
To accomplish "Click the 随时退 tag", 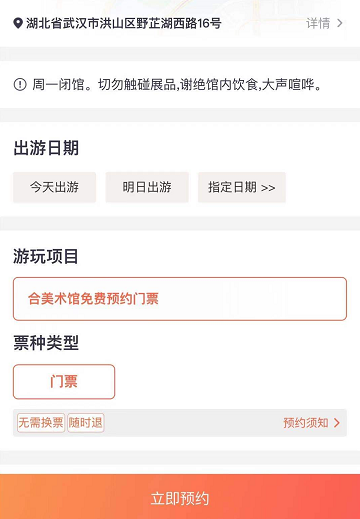I will pos(86,423).
